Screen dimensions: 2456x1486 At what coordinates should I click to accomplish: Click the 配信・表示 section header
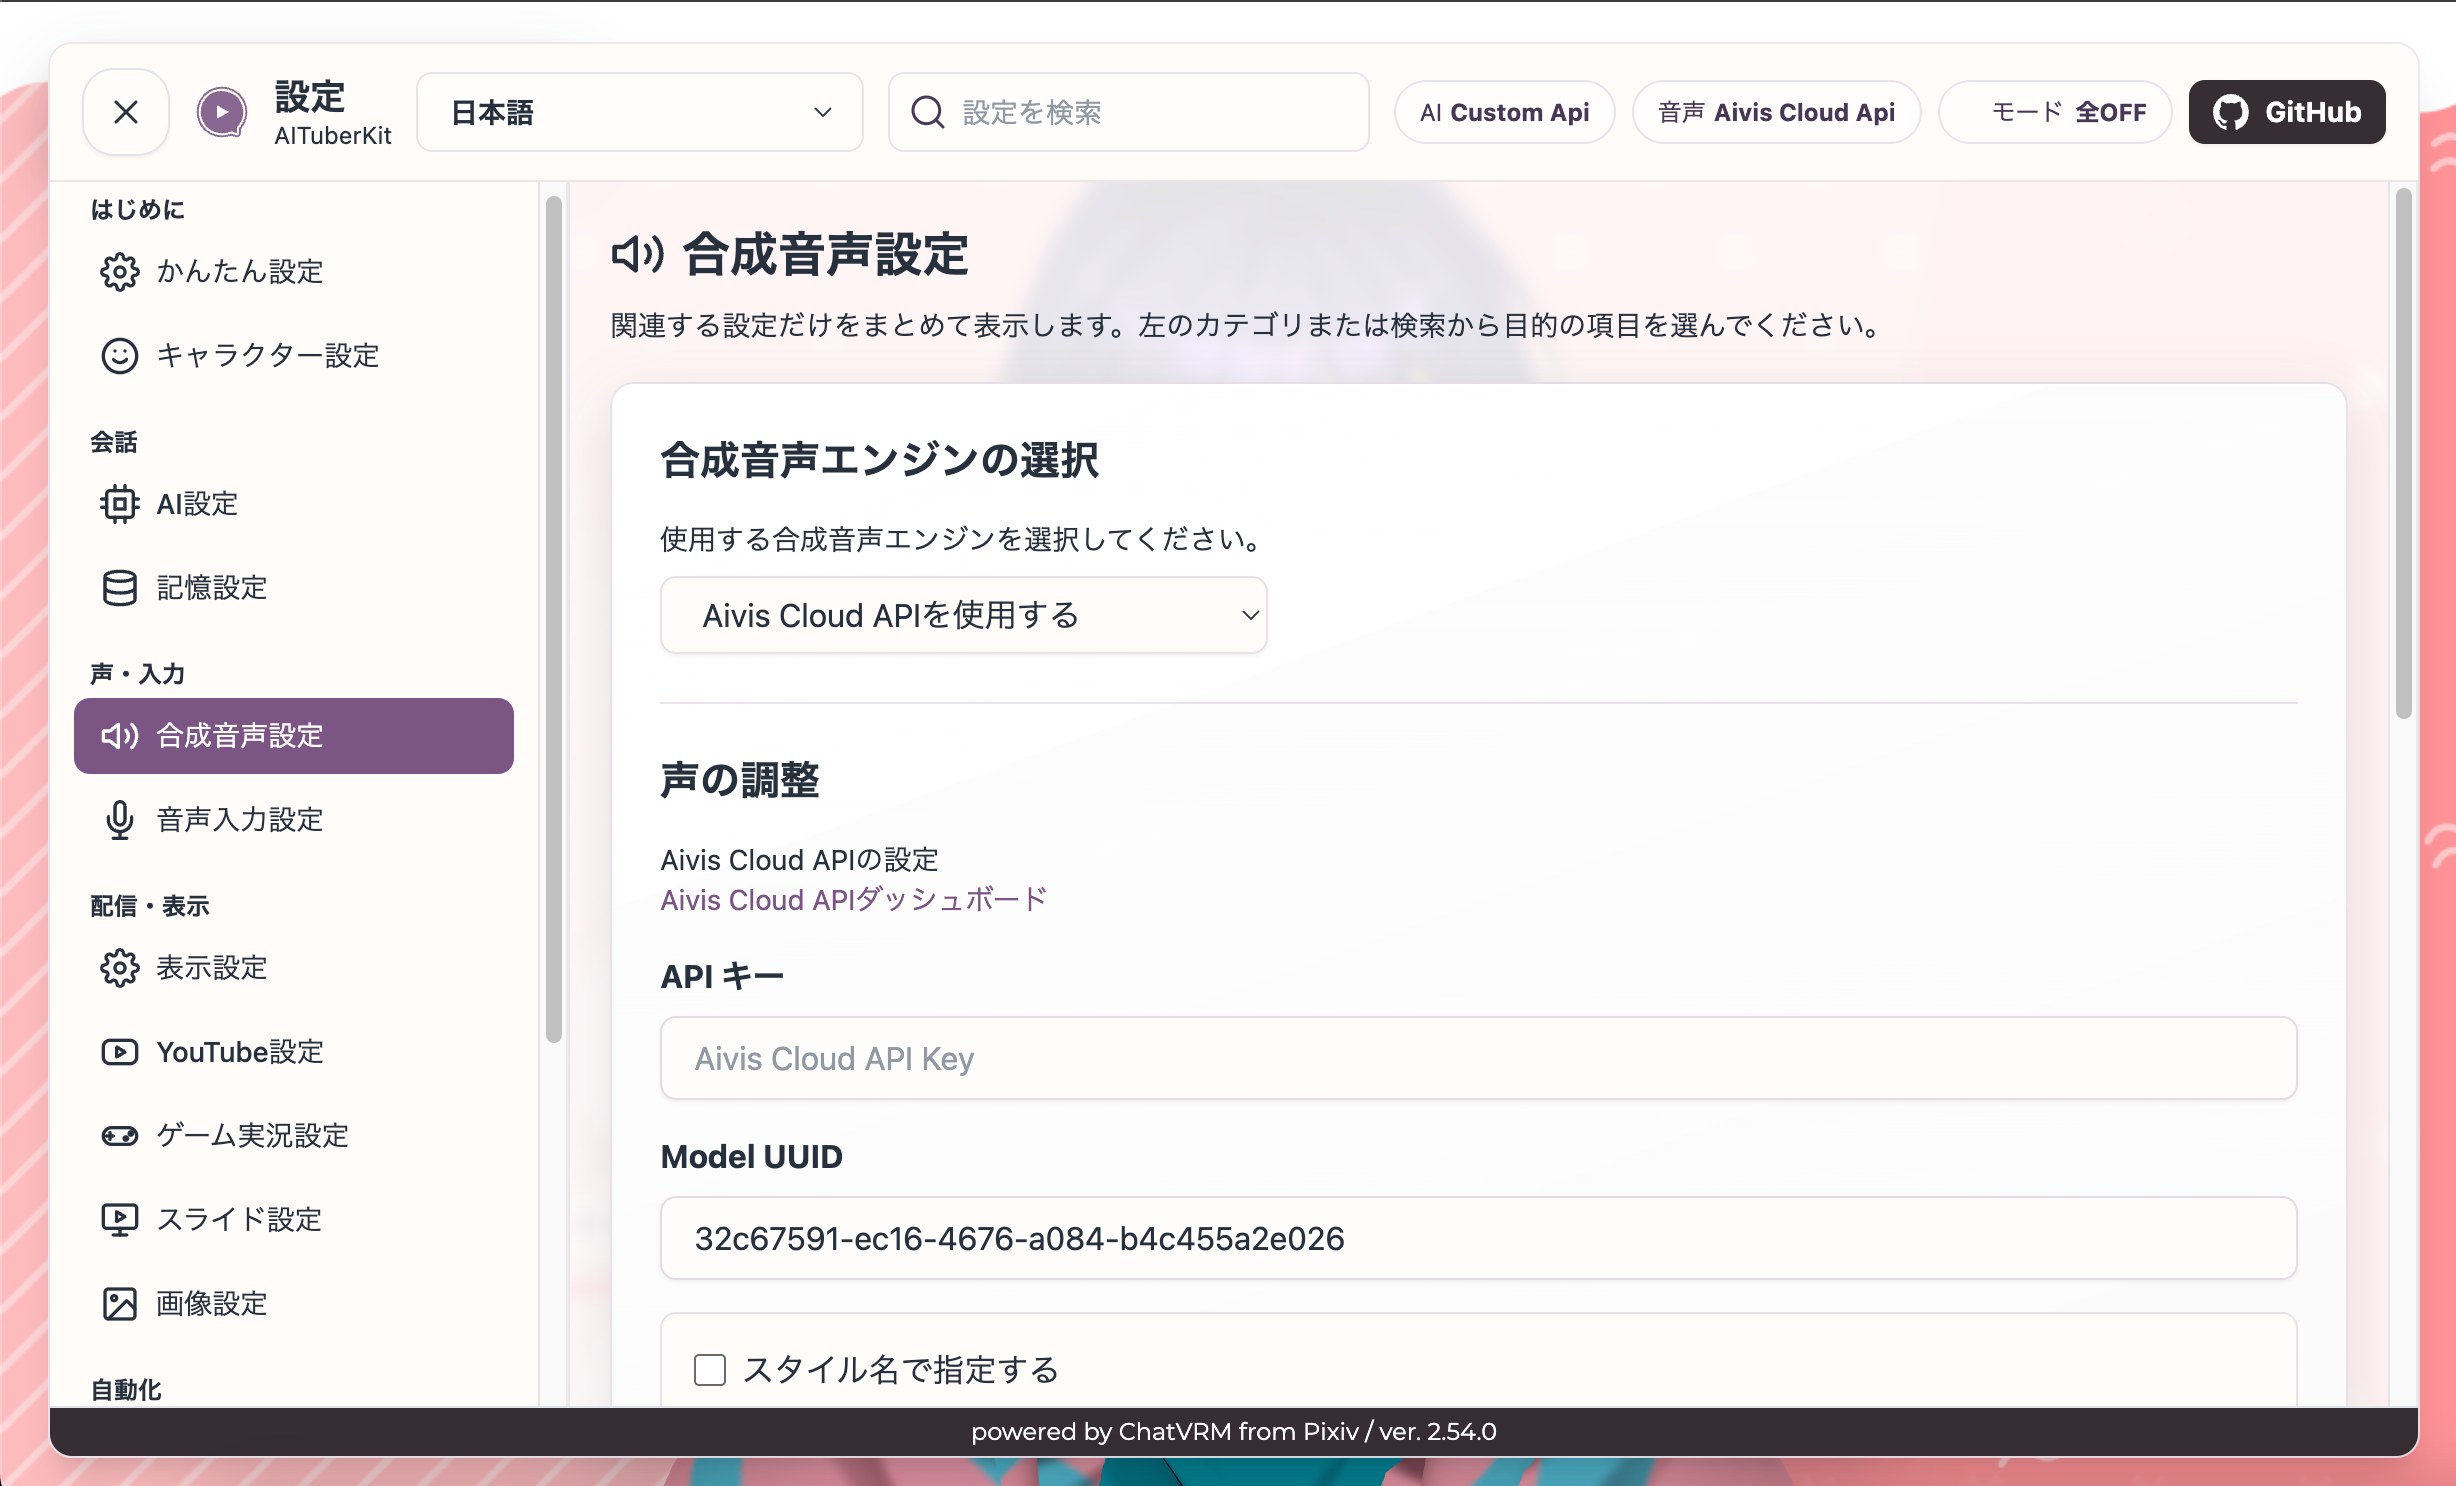coord(150,905)
